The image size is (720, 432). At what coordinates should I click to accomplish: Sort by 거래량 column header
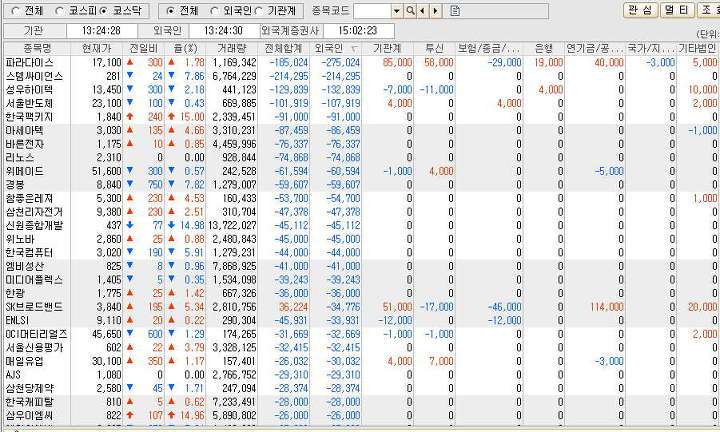pos(232,48)
